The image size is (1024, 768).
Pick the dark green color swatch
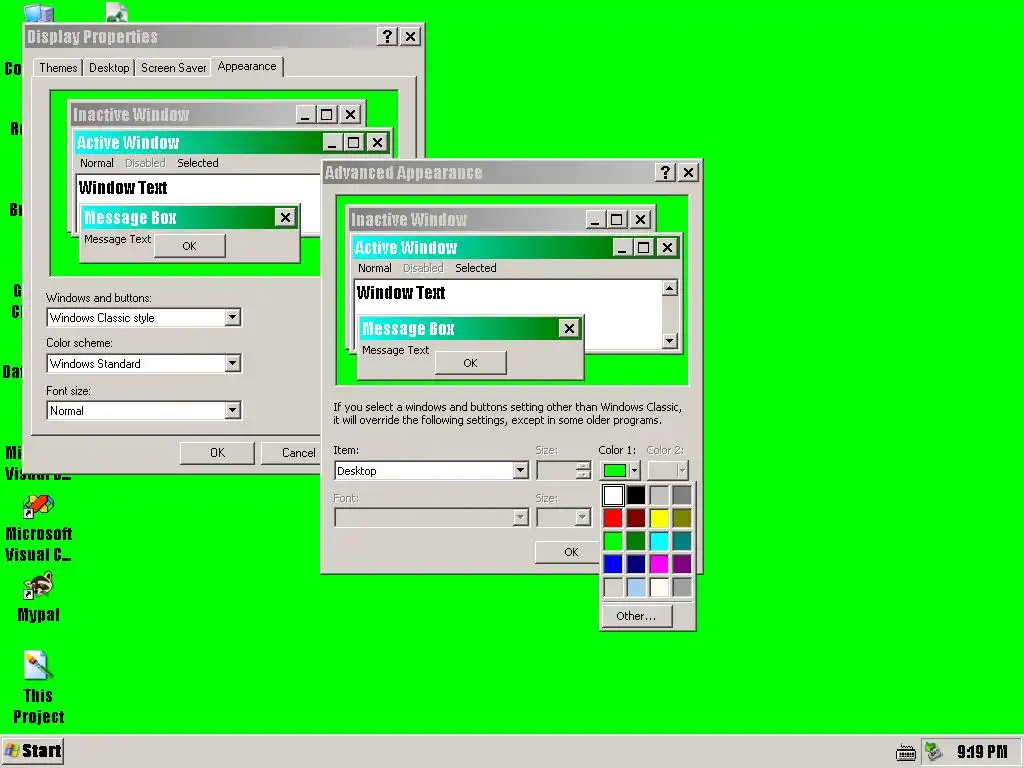[x=636, y=541]
